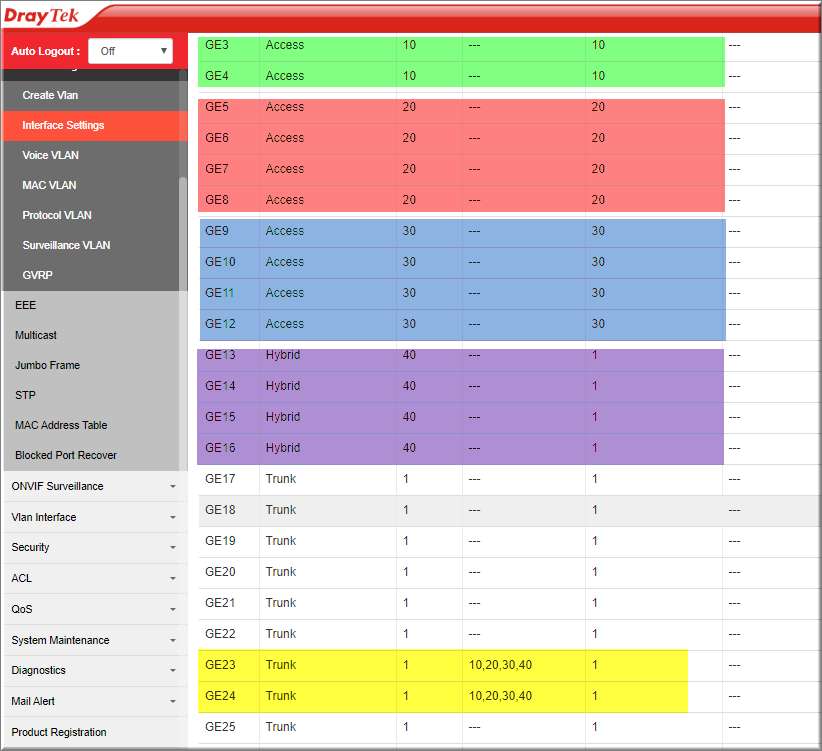Select the GE9 port cell
Image resolution: width=822 pixels, height=751 pixels.
click(229, 231)
